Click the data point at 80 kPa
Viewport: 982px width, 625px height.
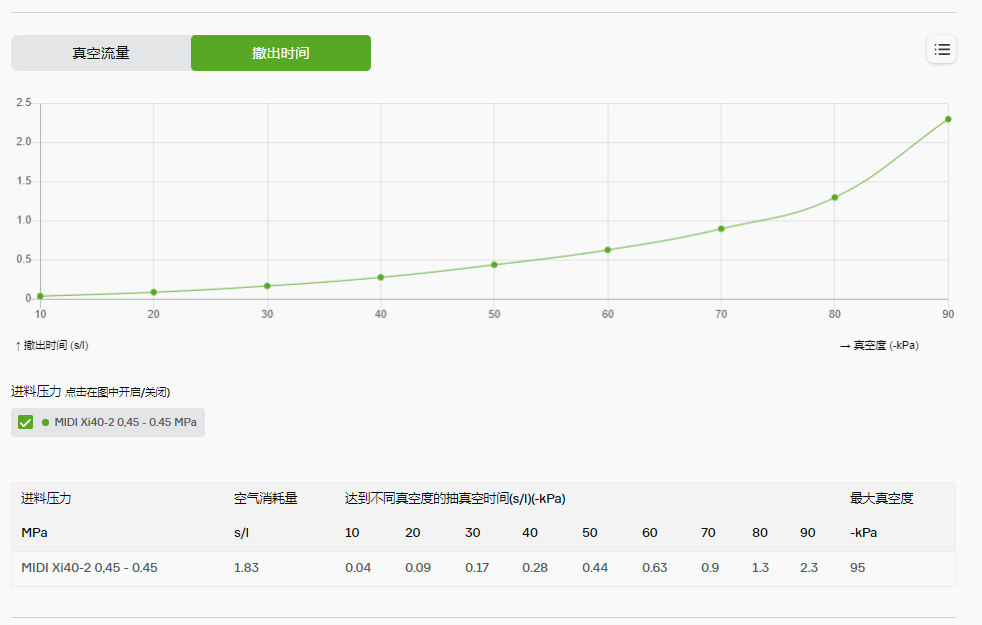click(834, 196)
